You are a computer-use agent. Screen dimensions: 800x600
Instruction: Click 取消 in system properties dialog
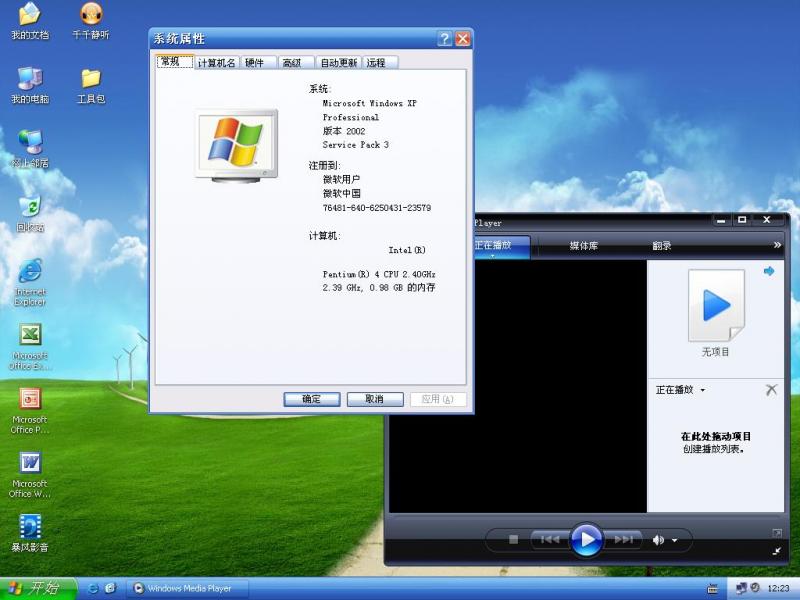pyautogui.click(x=375, y=399)
